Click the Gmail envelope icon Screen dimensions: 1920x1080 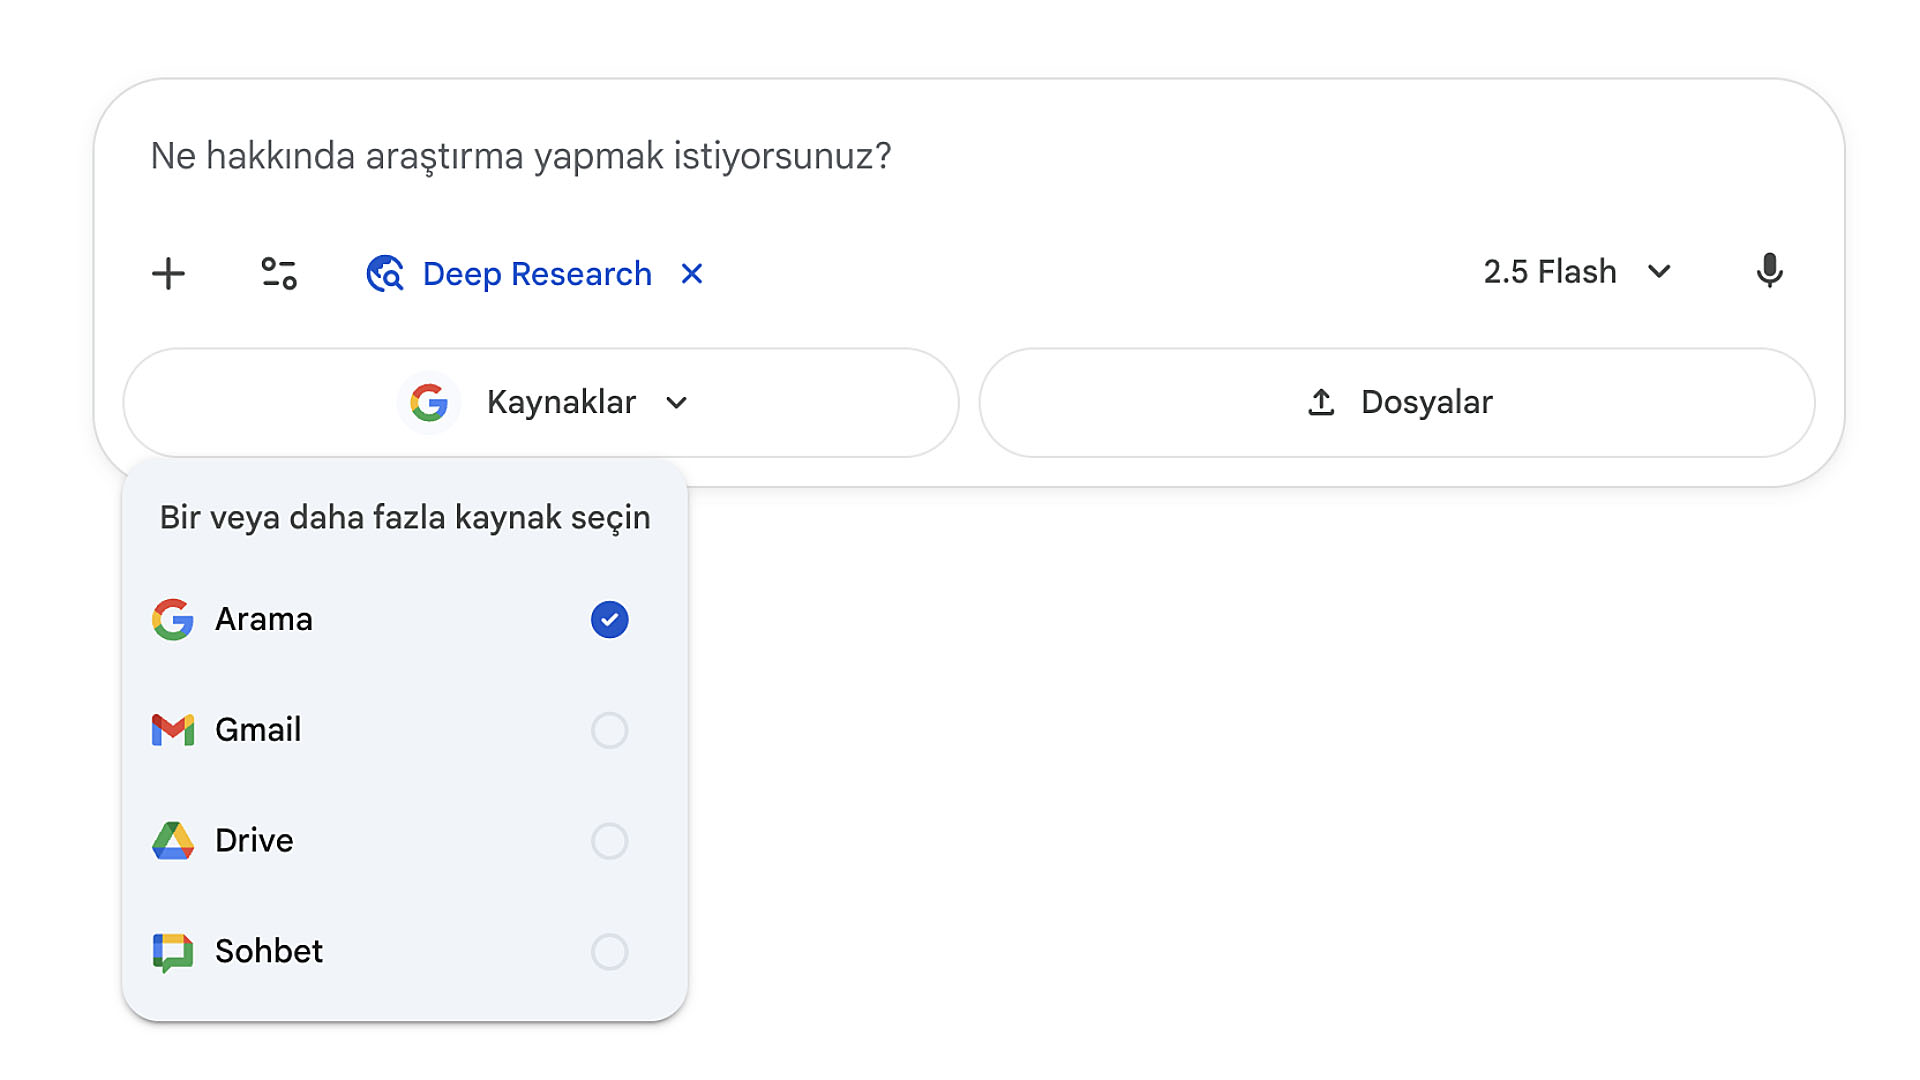[x=173, y=730]
